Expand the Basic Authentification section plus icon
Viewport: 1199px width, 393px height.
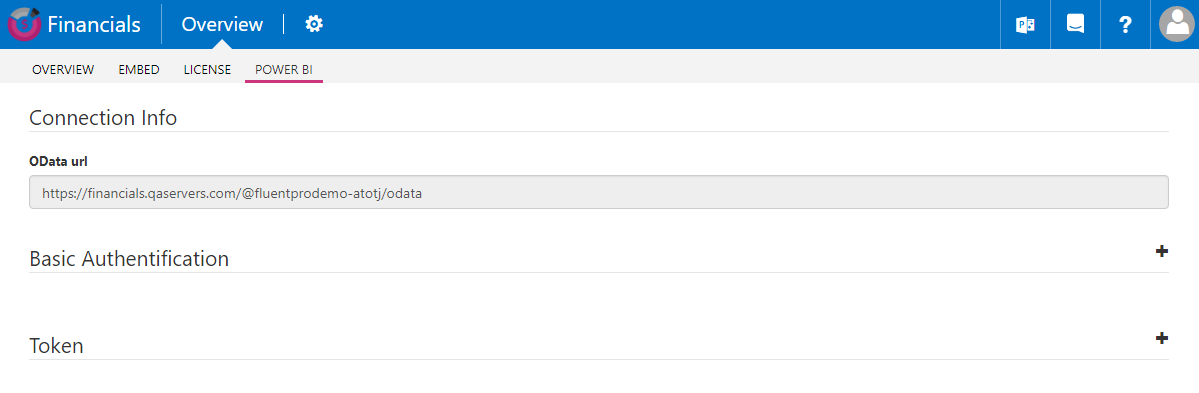tap(1162, 251)
